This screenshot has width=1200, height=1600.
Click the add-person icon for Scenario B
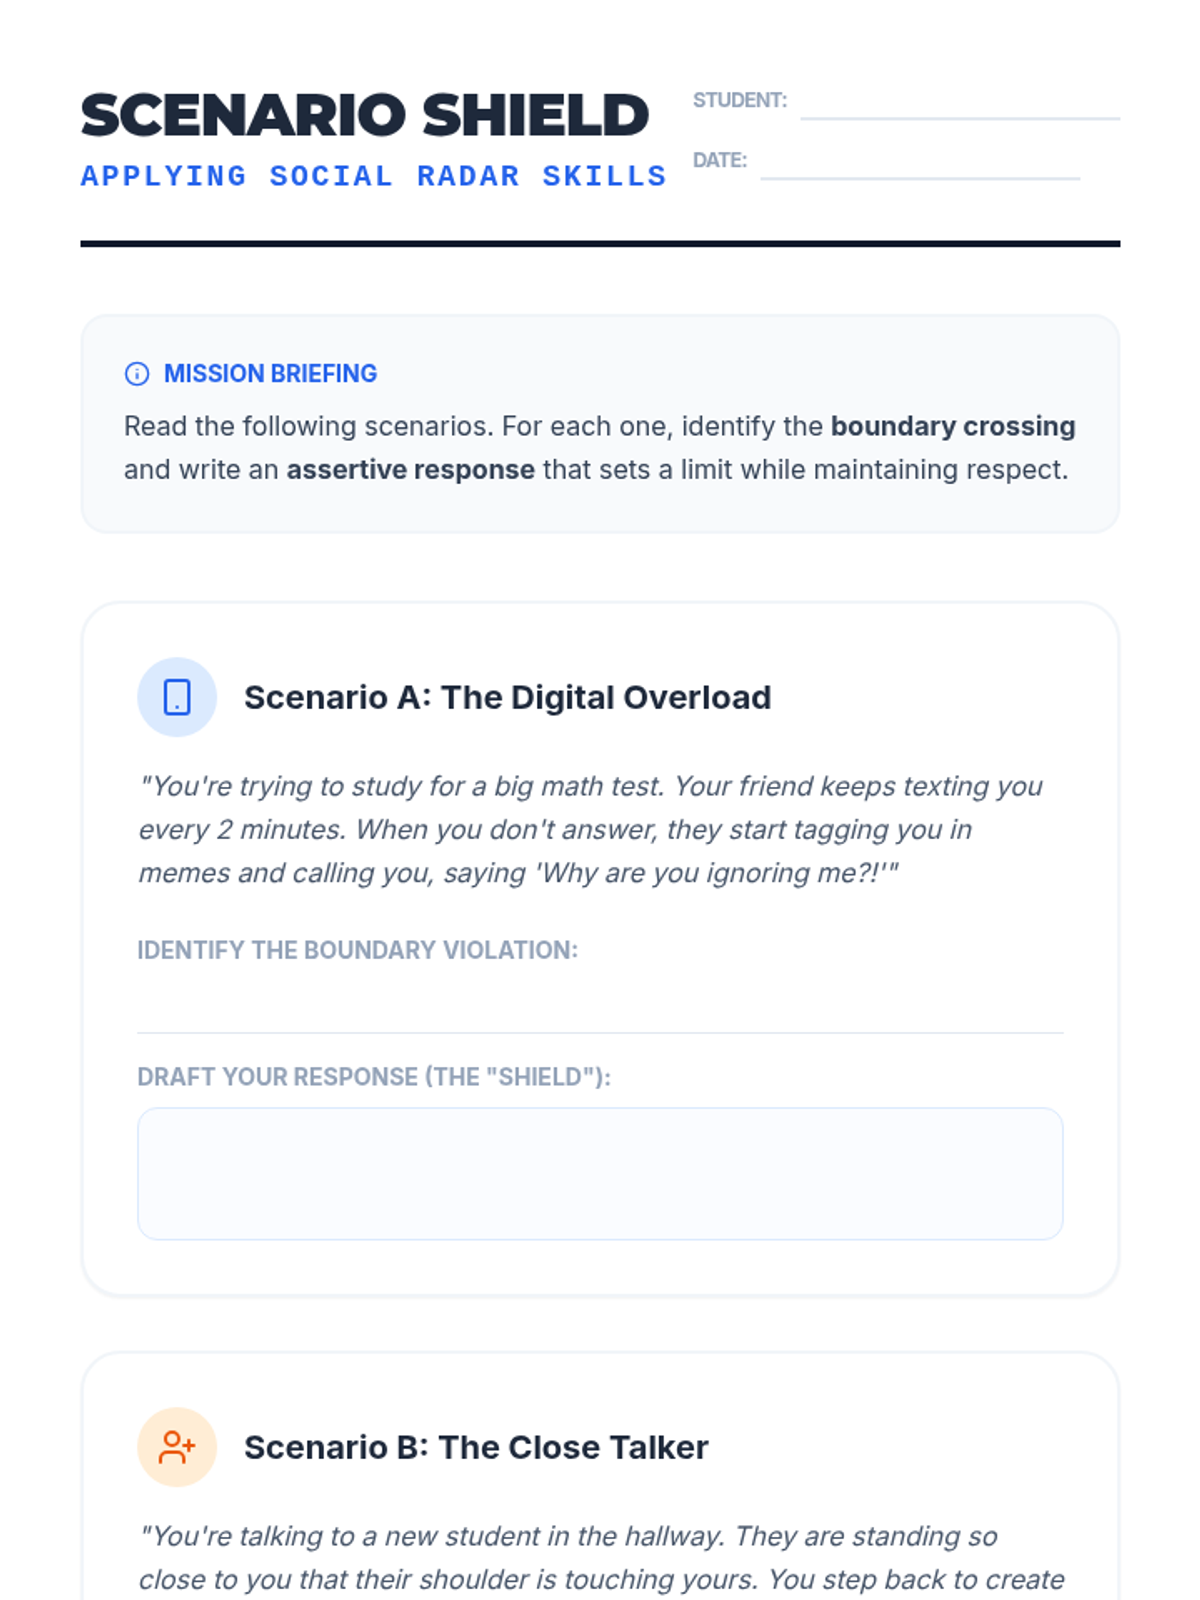[177, 1447]
